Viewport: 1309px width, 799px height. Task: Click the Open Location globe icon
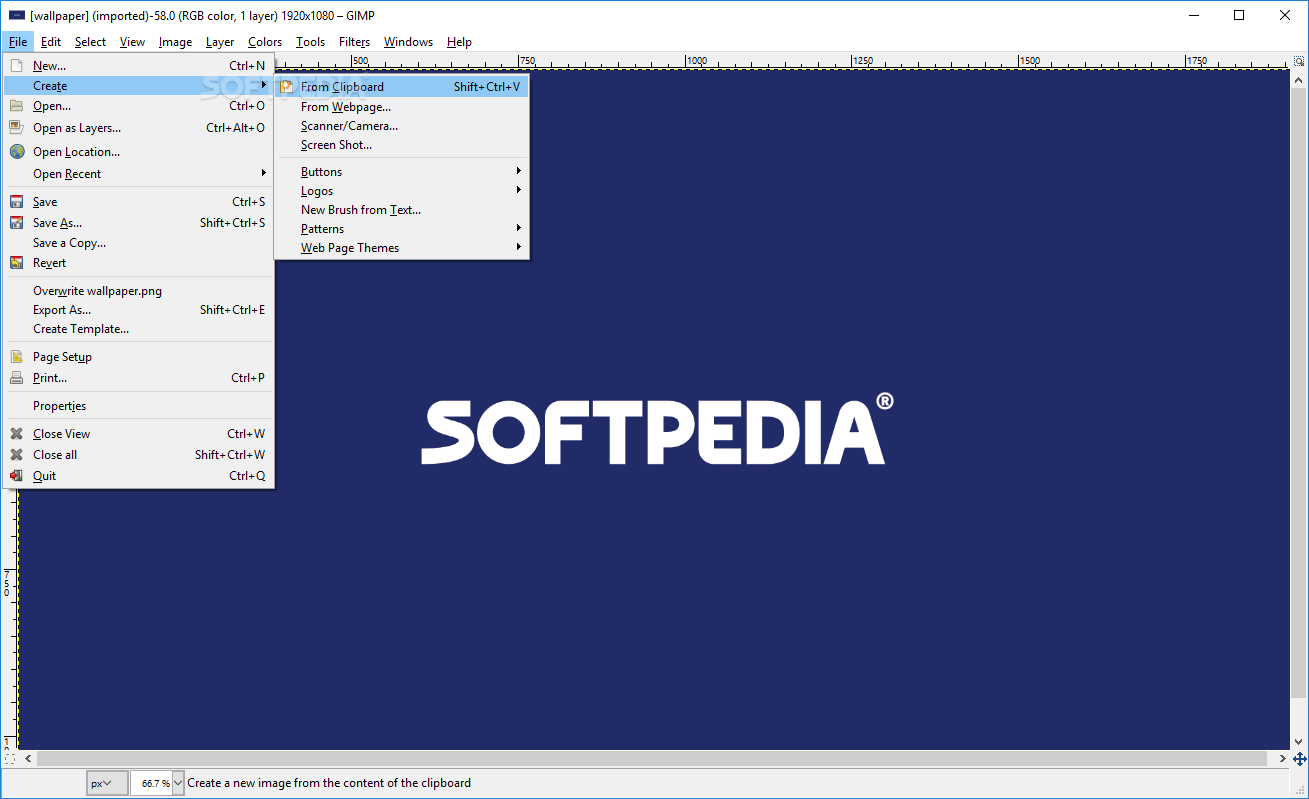[15, 151]
